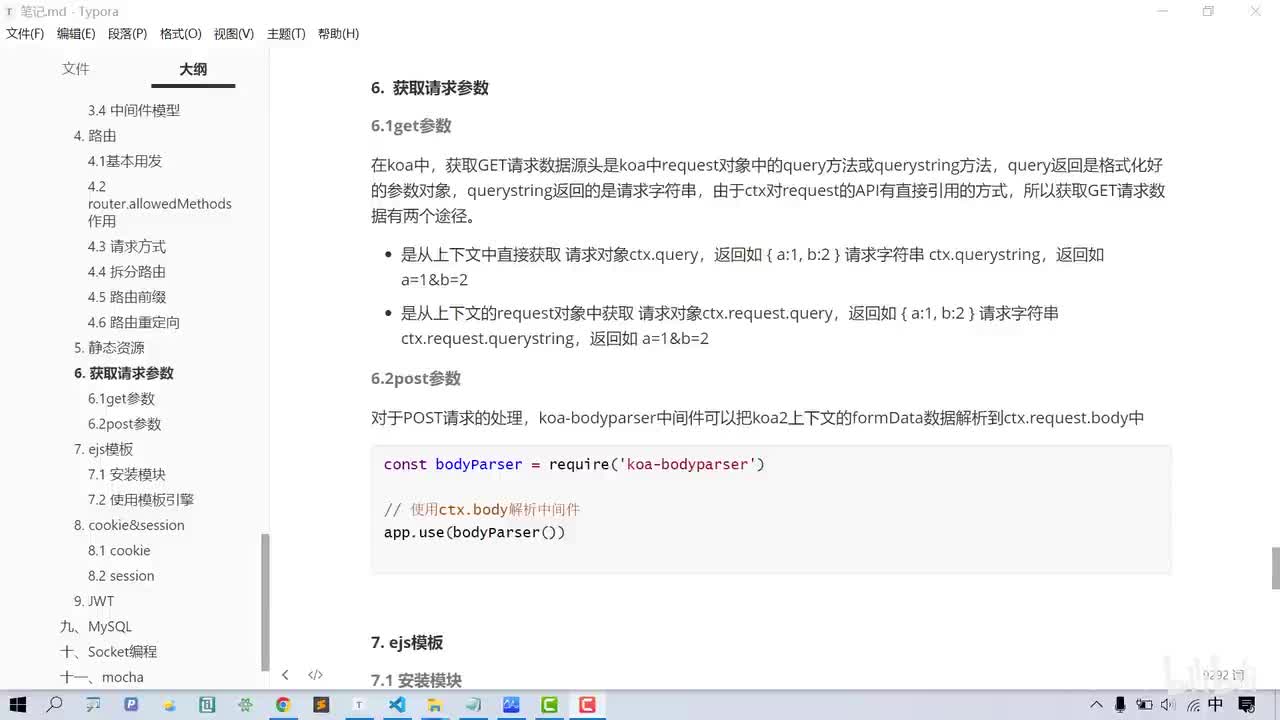Click document heading 6.2post参数 in the editor
This screenshot has height=720, width=1280.
(x=416, y=379)
